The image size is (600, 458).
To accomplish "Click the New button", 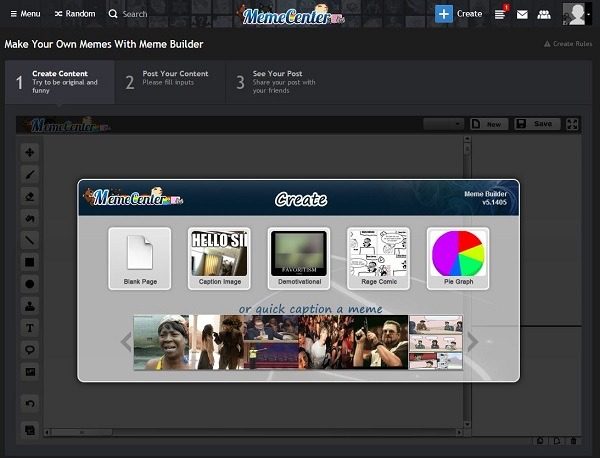I will pyautogui.click(x=489, y=124).
